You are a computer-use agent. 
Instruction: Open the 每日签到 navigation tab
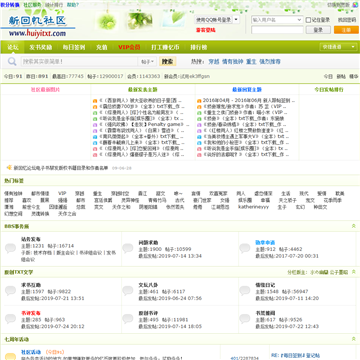tap(74, 47)
